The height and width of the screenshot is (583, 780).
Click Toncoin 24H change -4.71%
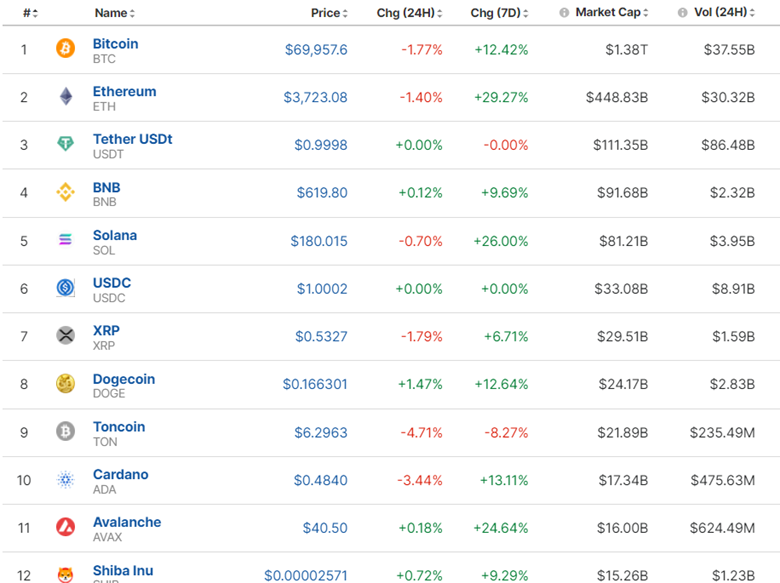tap(421, 433)
